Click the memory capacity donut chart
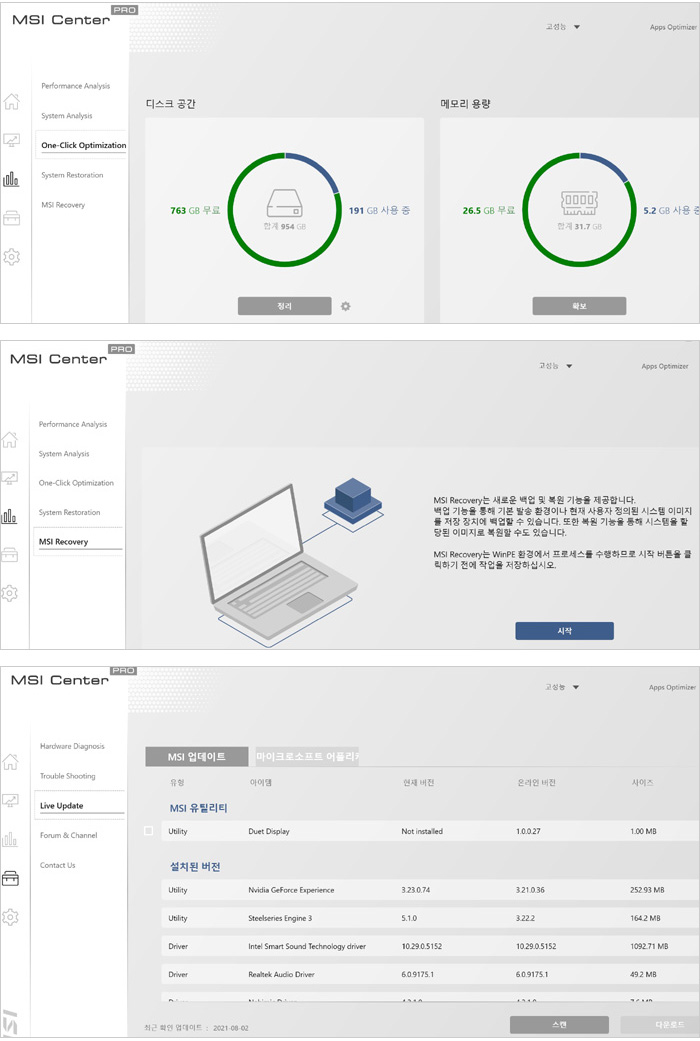This screenshot has height=1041, width=700. (x=579, y=210)
